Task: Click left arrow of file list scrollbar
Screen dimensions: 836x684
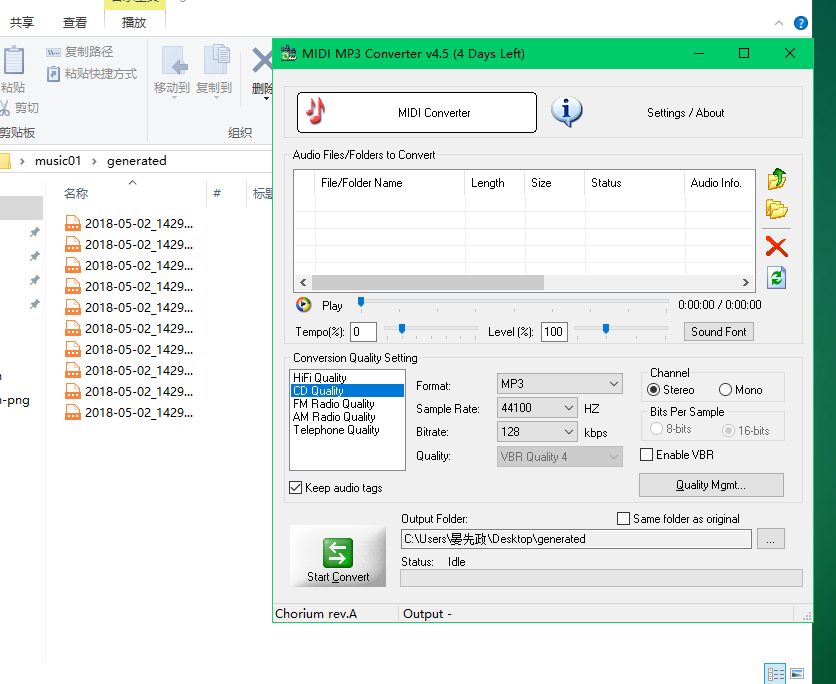Action: [x=303, y=282]
